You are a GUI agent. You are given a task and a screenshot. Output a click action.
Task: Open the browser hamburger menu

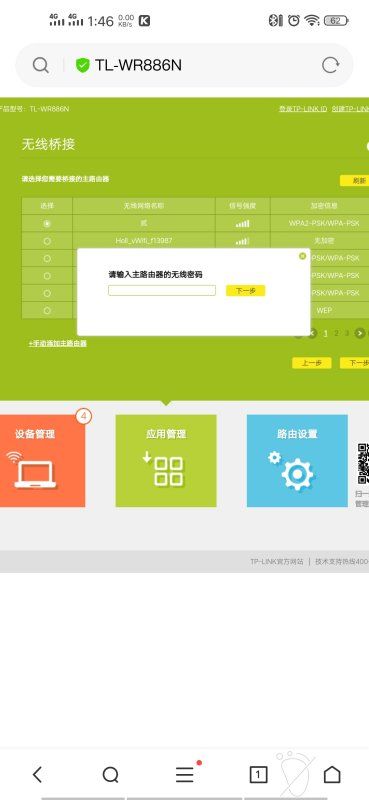pyautogui.click(x=185, y=774)
